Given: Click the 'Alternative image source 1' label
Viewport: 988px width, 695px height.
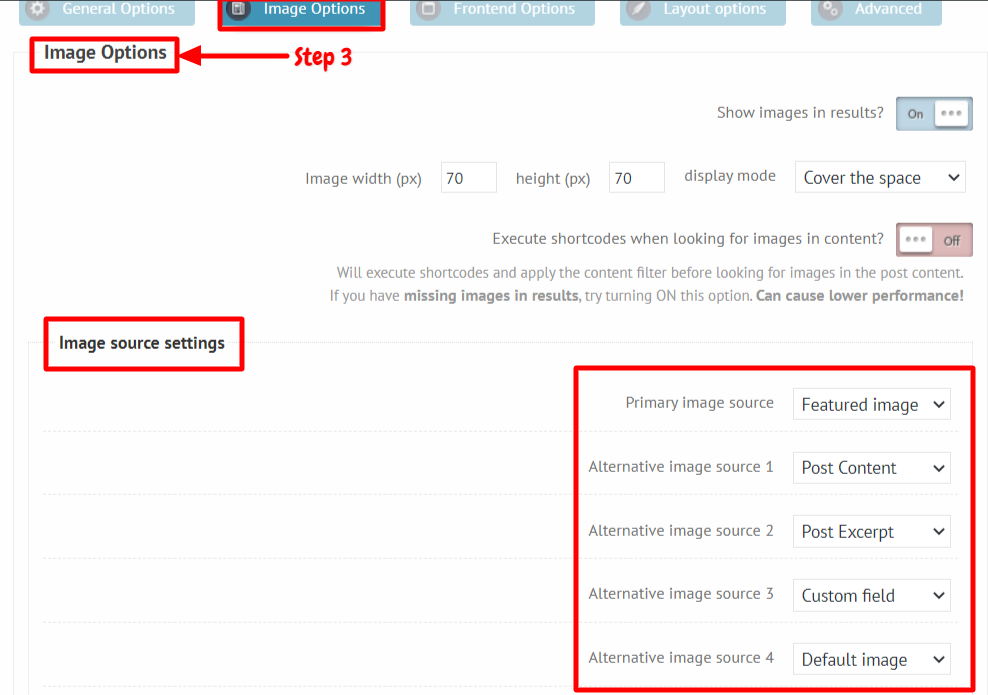Looking at the screenshot, I should (x=681, y=467).
